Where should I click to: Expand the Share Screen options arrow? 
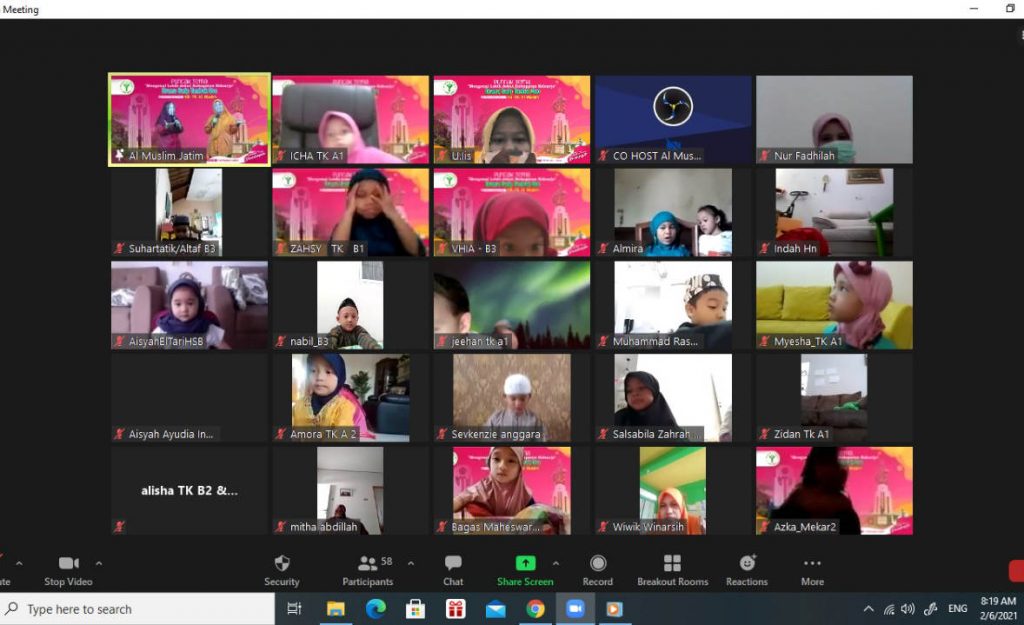click(x=556, y=563)
